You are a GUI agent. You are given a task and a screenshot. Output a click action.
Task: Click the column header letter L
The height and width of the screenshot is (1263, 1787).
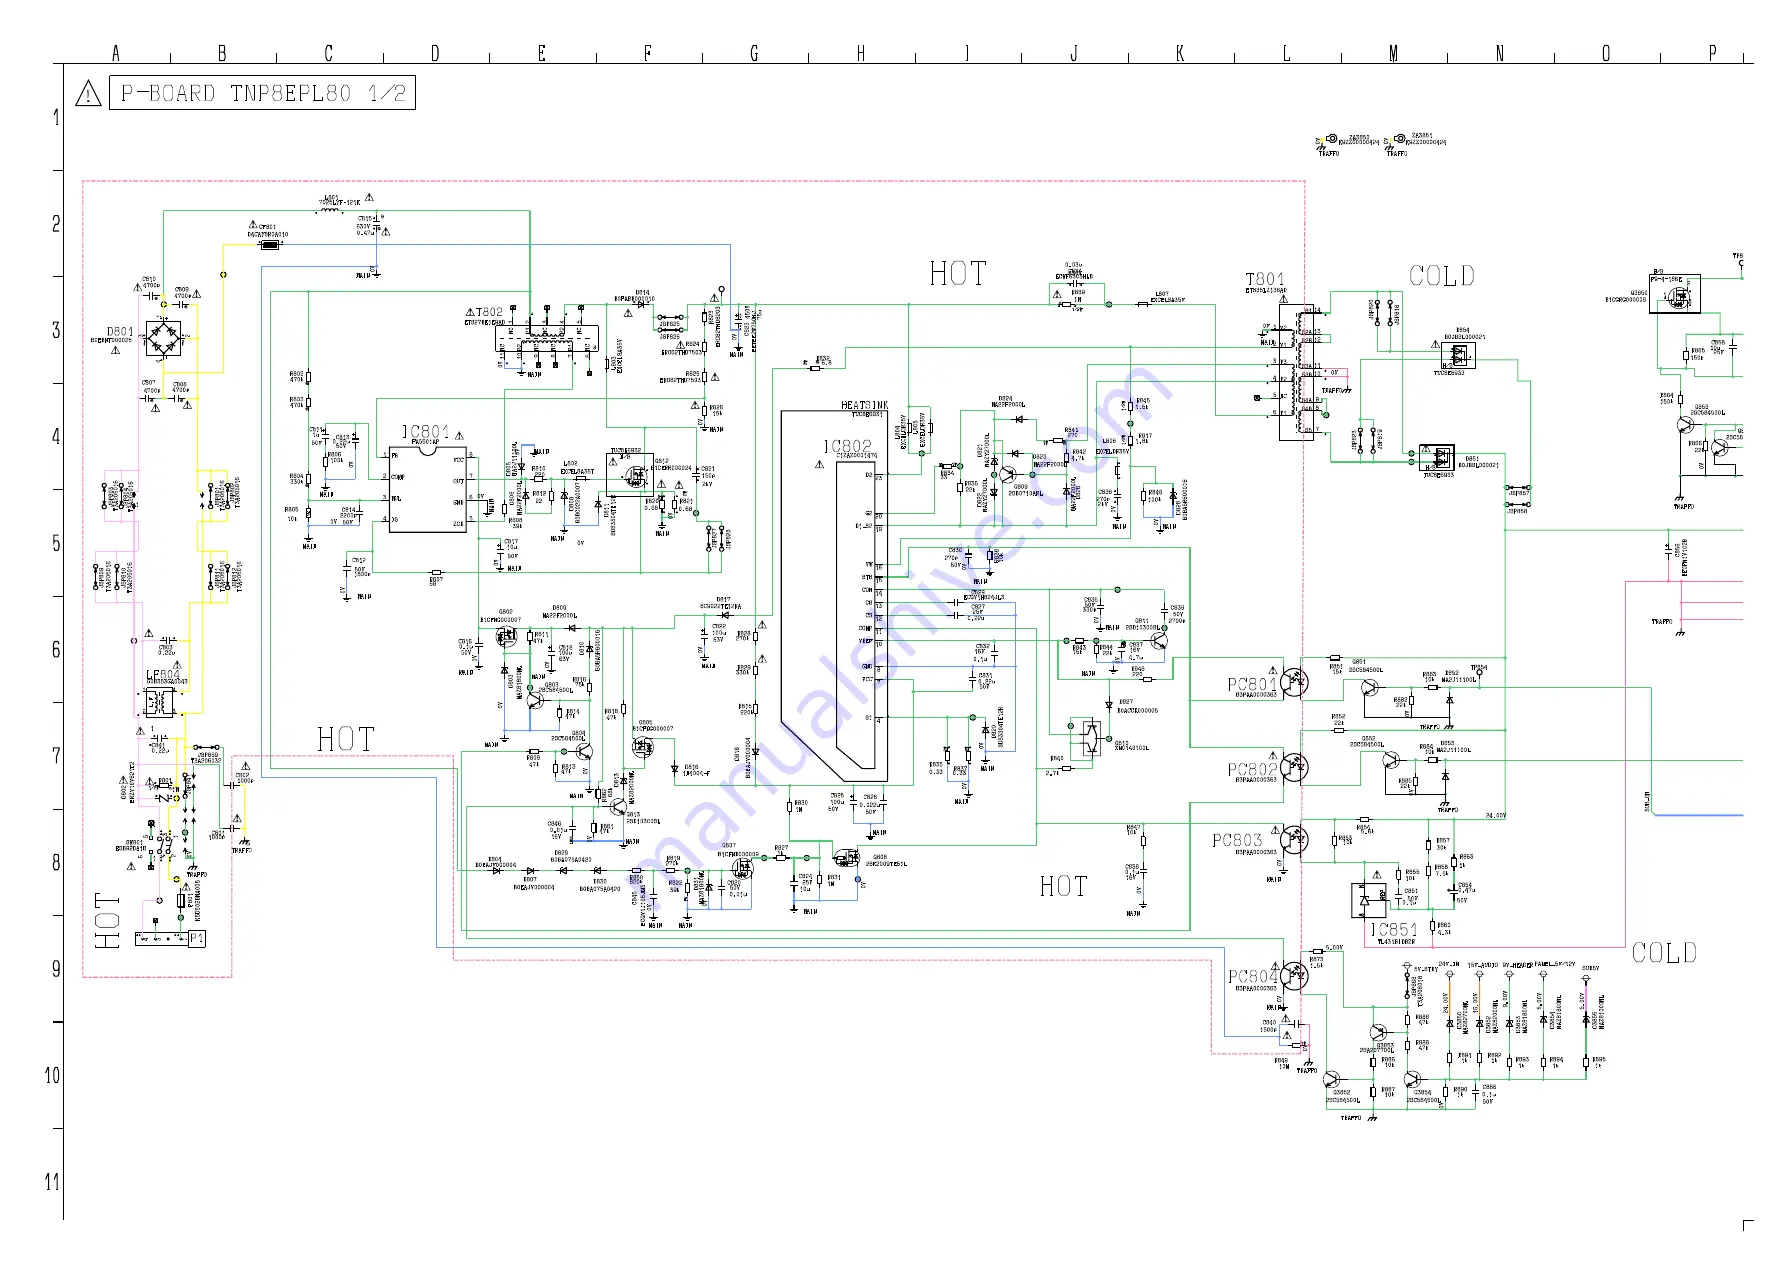(1286, 53)
